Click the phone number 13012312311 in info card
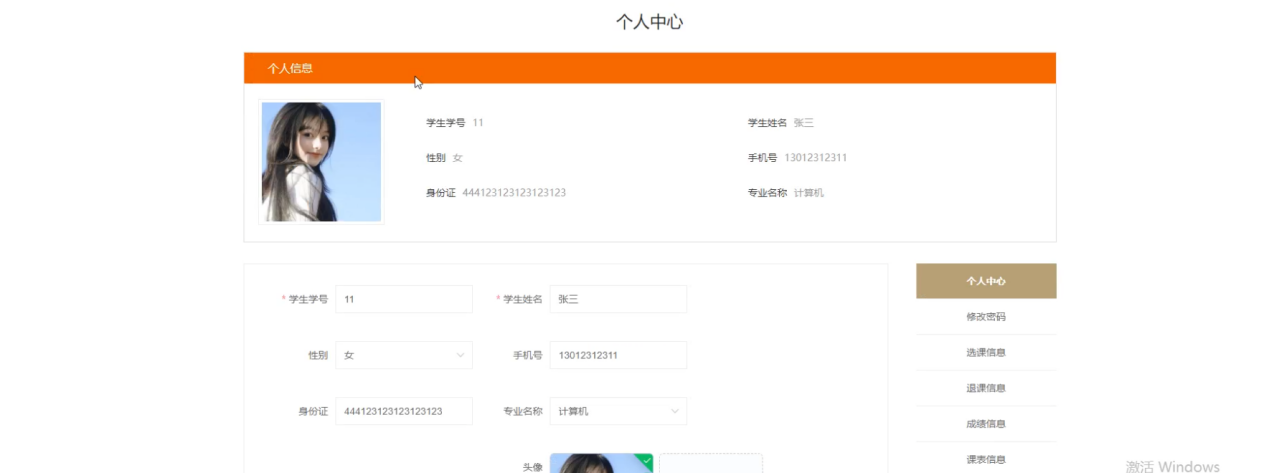Image resolution: width=1269 pixels, height=473 pixels. [x=816, y=158]
